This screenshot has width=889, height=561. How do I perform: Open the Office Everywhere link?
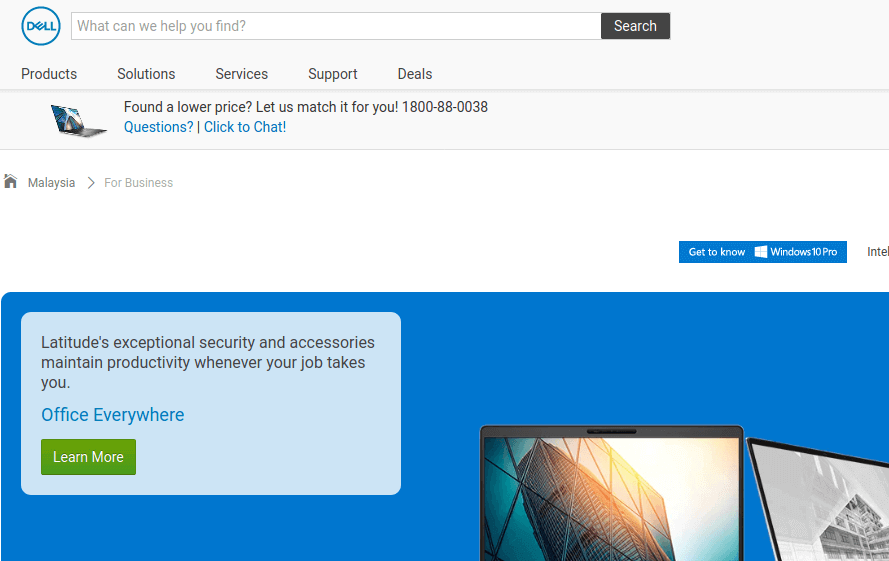click(x=113, y=415)
